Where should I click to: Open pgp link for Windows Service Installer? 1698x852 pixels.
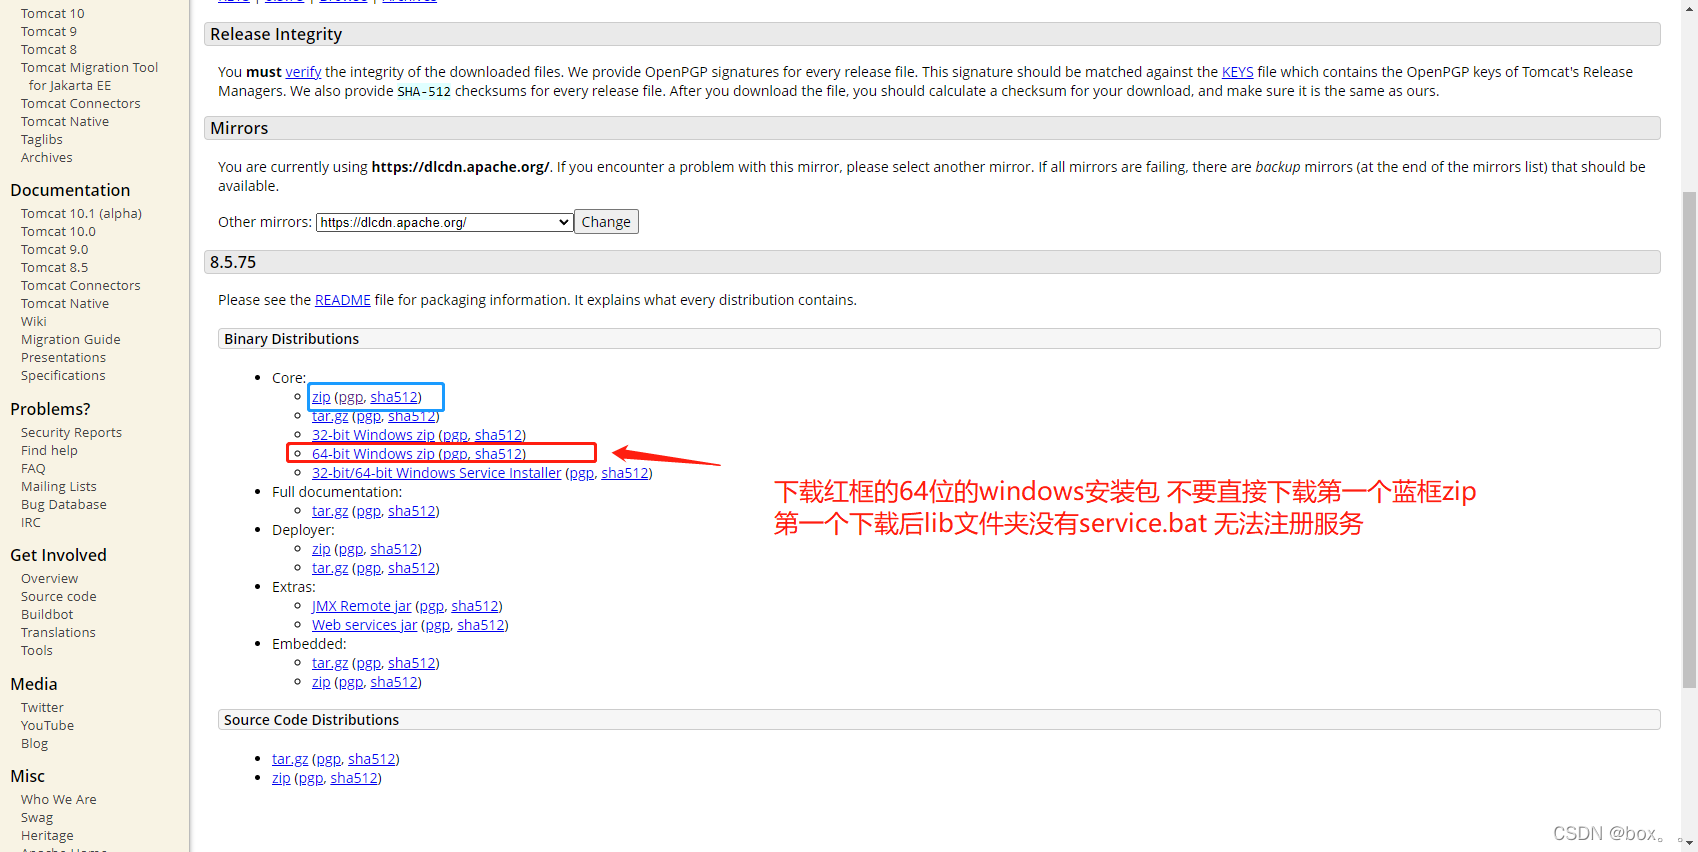(x=581, y=473)
